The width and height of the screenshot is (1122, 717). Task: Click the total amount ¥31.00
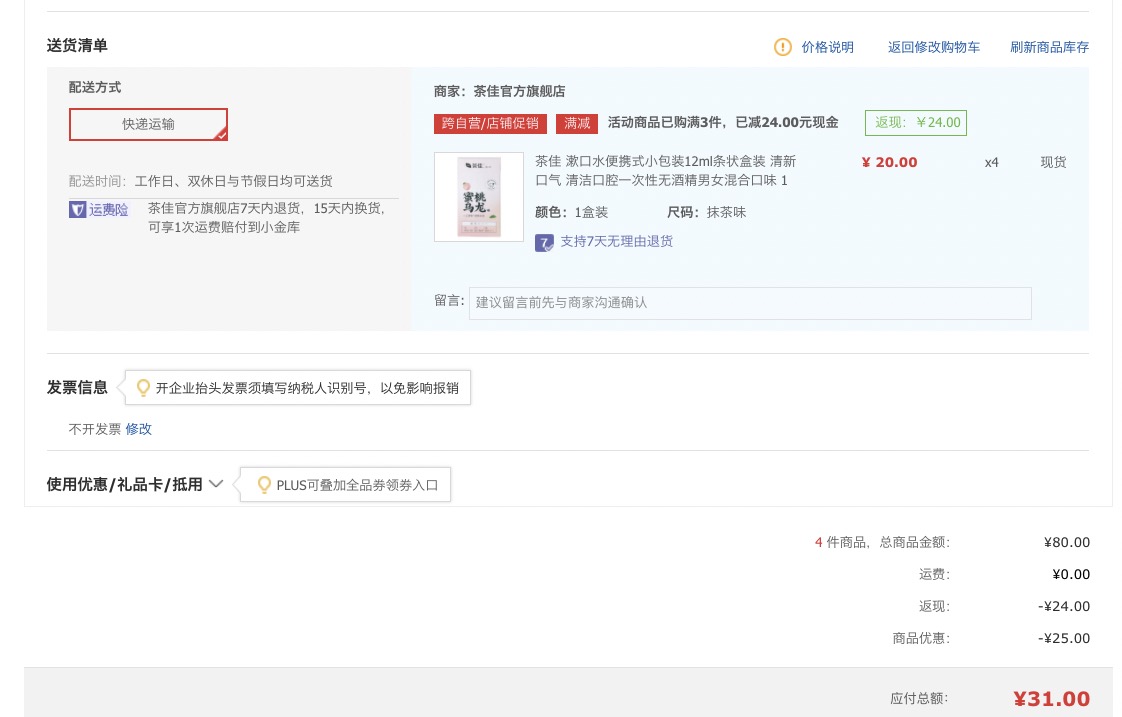[x=1051, y=699]
